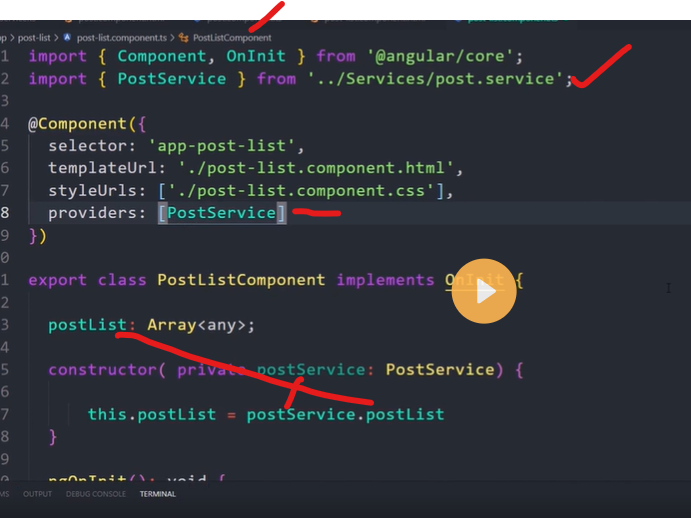Viewport: 691px width, 518px height.
Task: Click the Angular file icon in breadcrumb
Action: pos(67,37)
